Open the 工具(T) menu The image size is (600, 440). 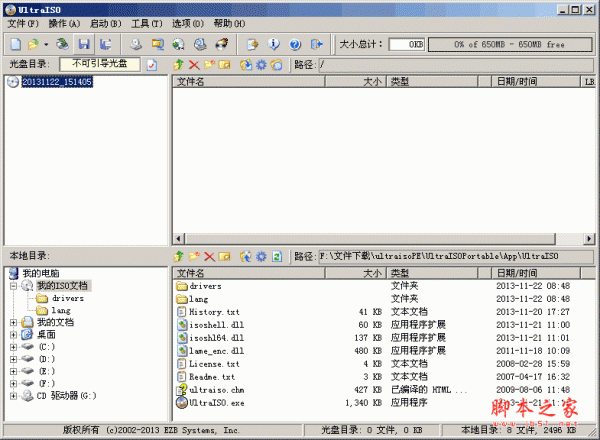tap(147, 24)
